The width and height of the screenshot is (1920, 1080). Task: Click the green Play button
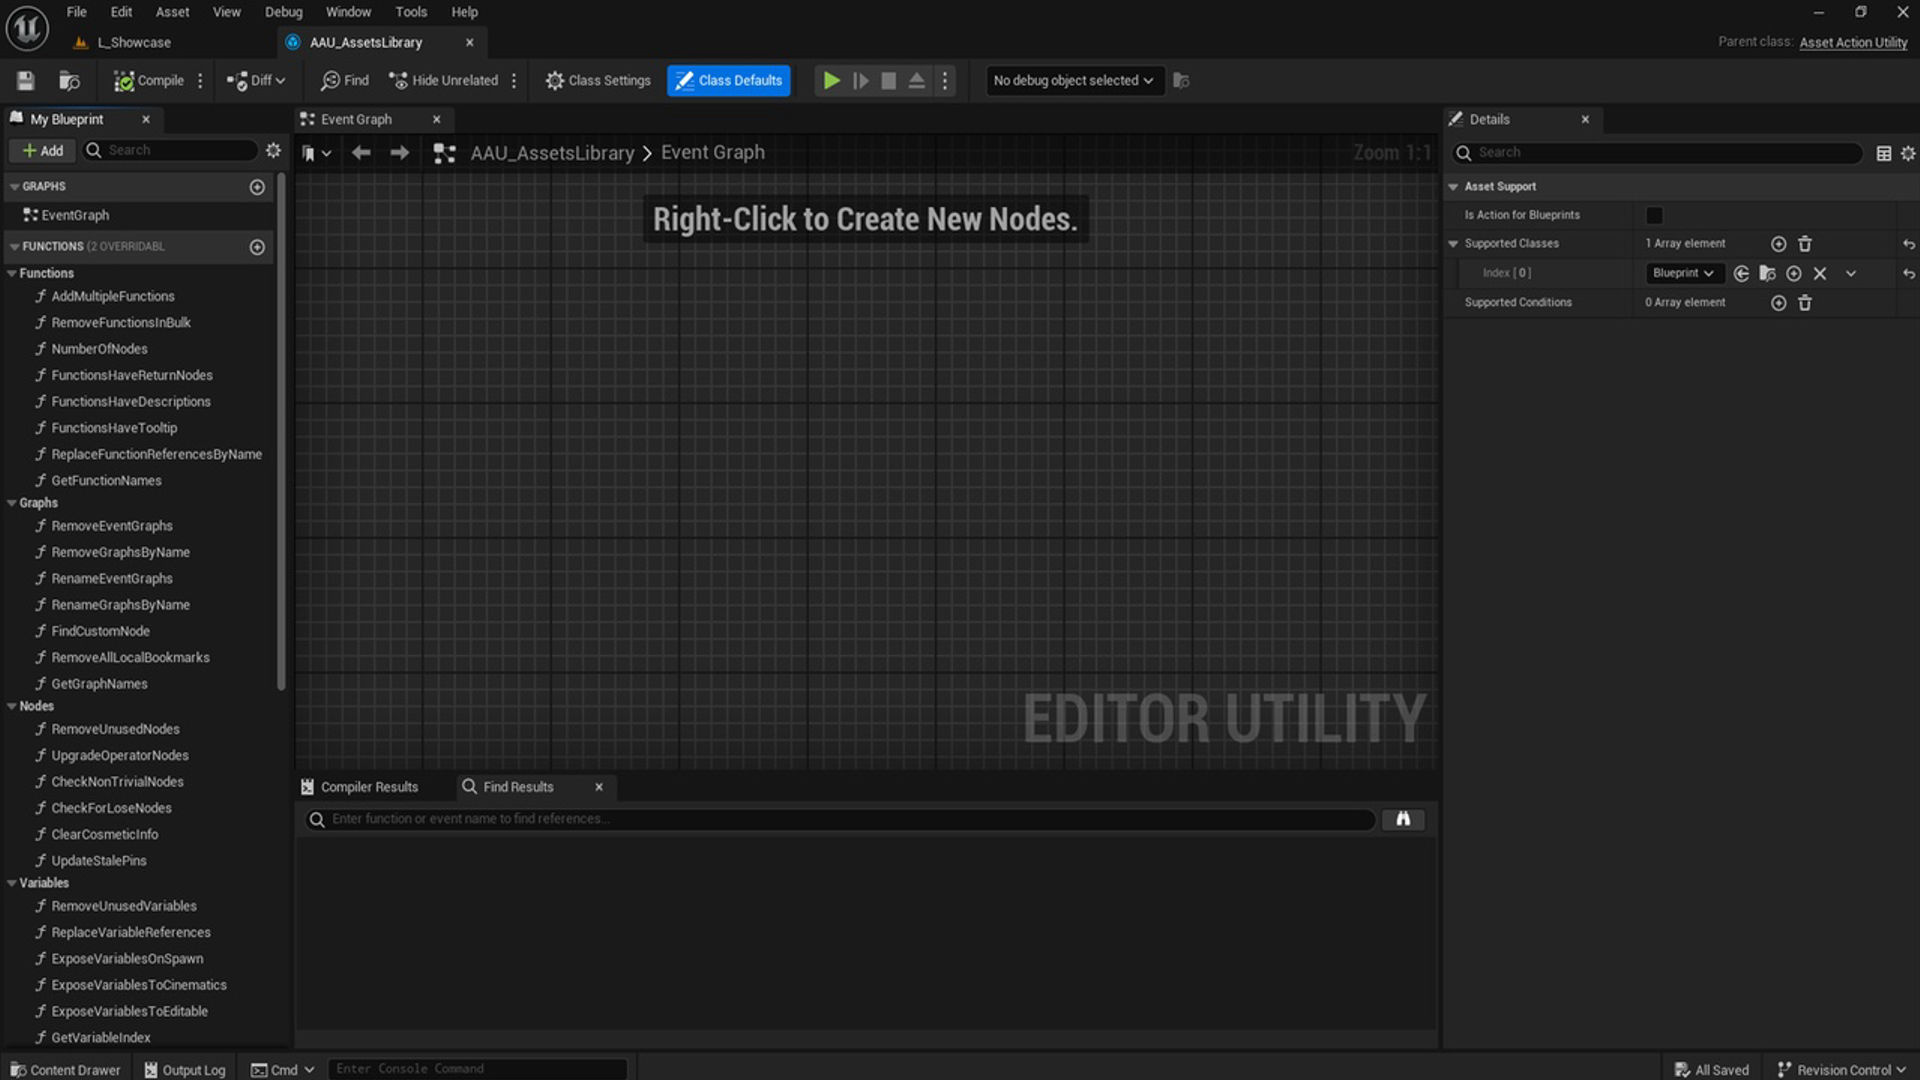(x=831, y=80)
